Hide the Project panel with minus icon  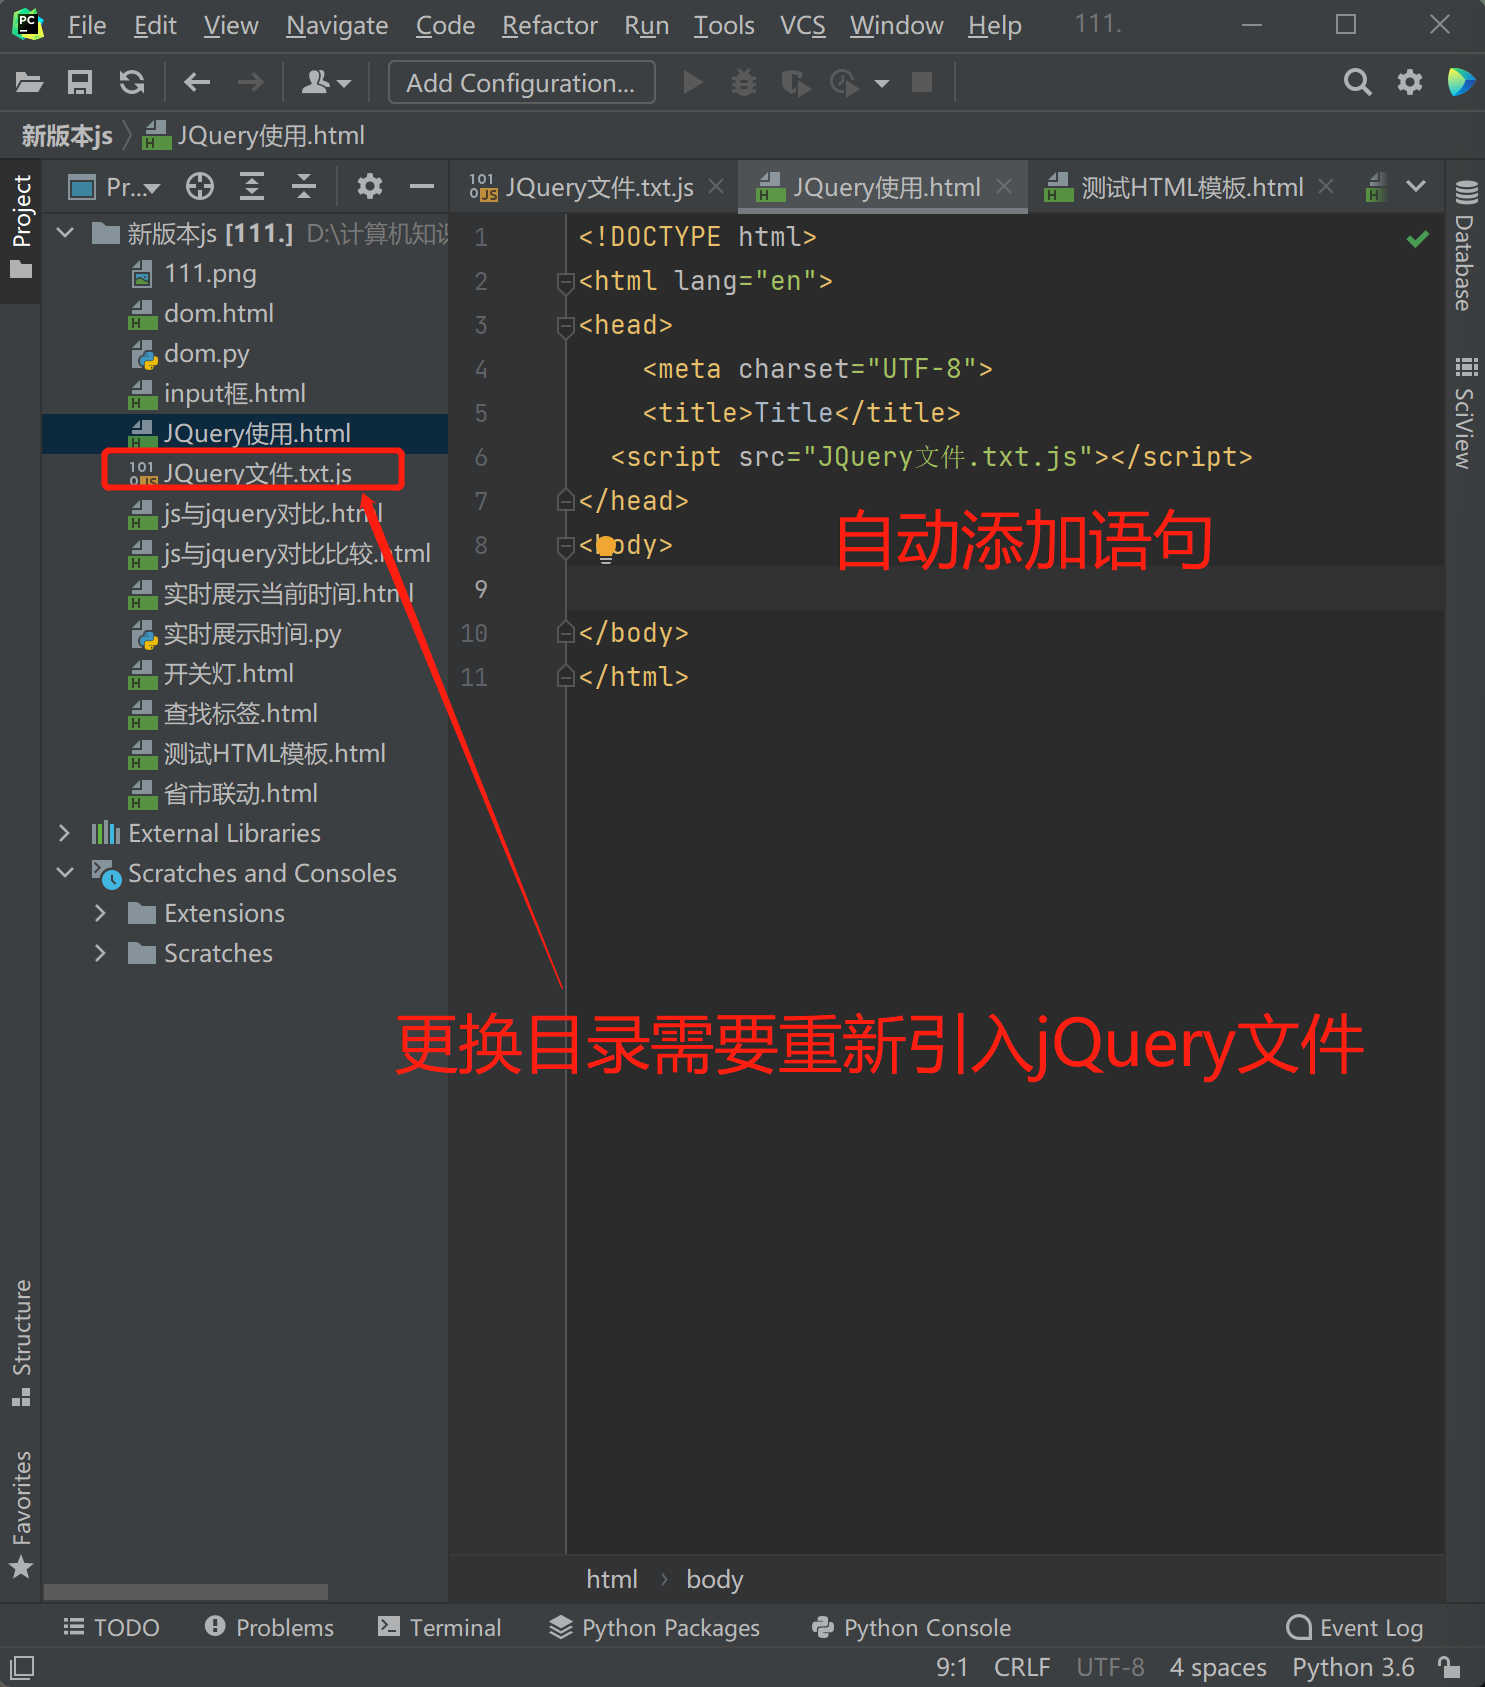pyautogui.click(x=422, y=186)
